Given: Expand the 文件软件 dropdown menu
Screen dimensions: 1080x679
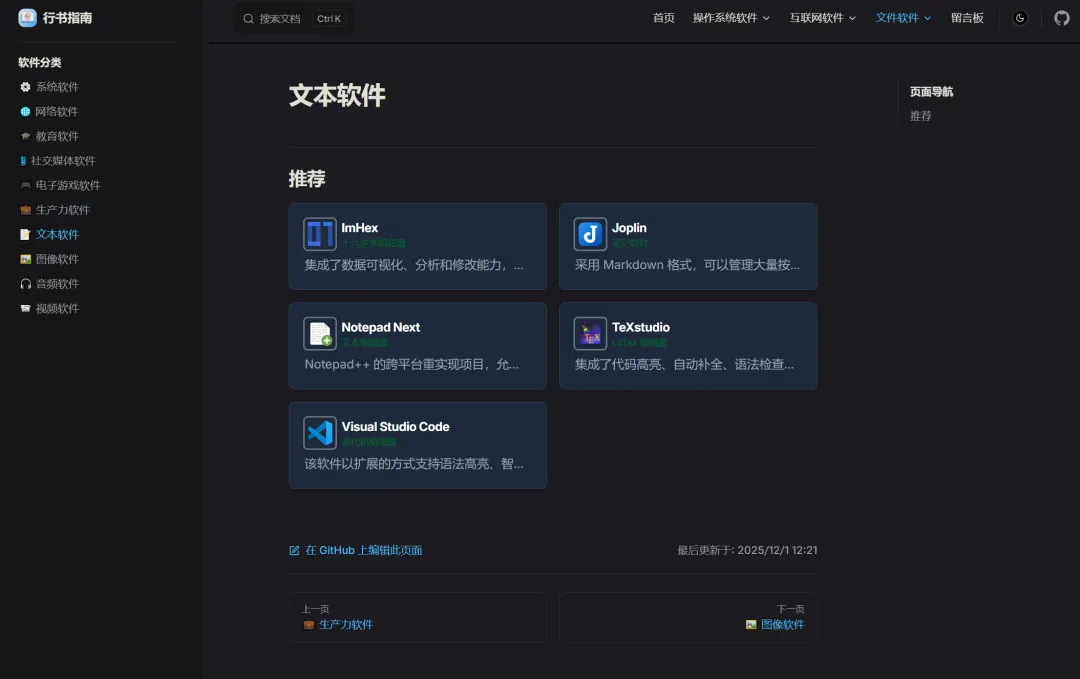Looking at the screenshot, I should [x=903, y=18].
